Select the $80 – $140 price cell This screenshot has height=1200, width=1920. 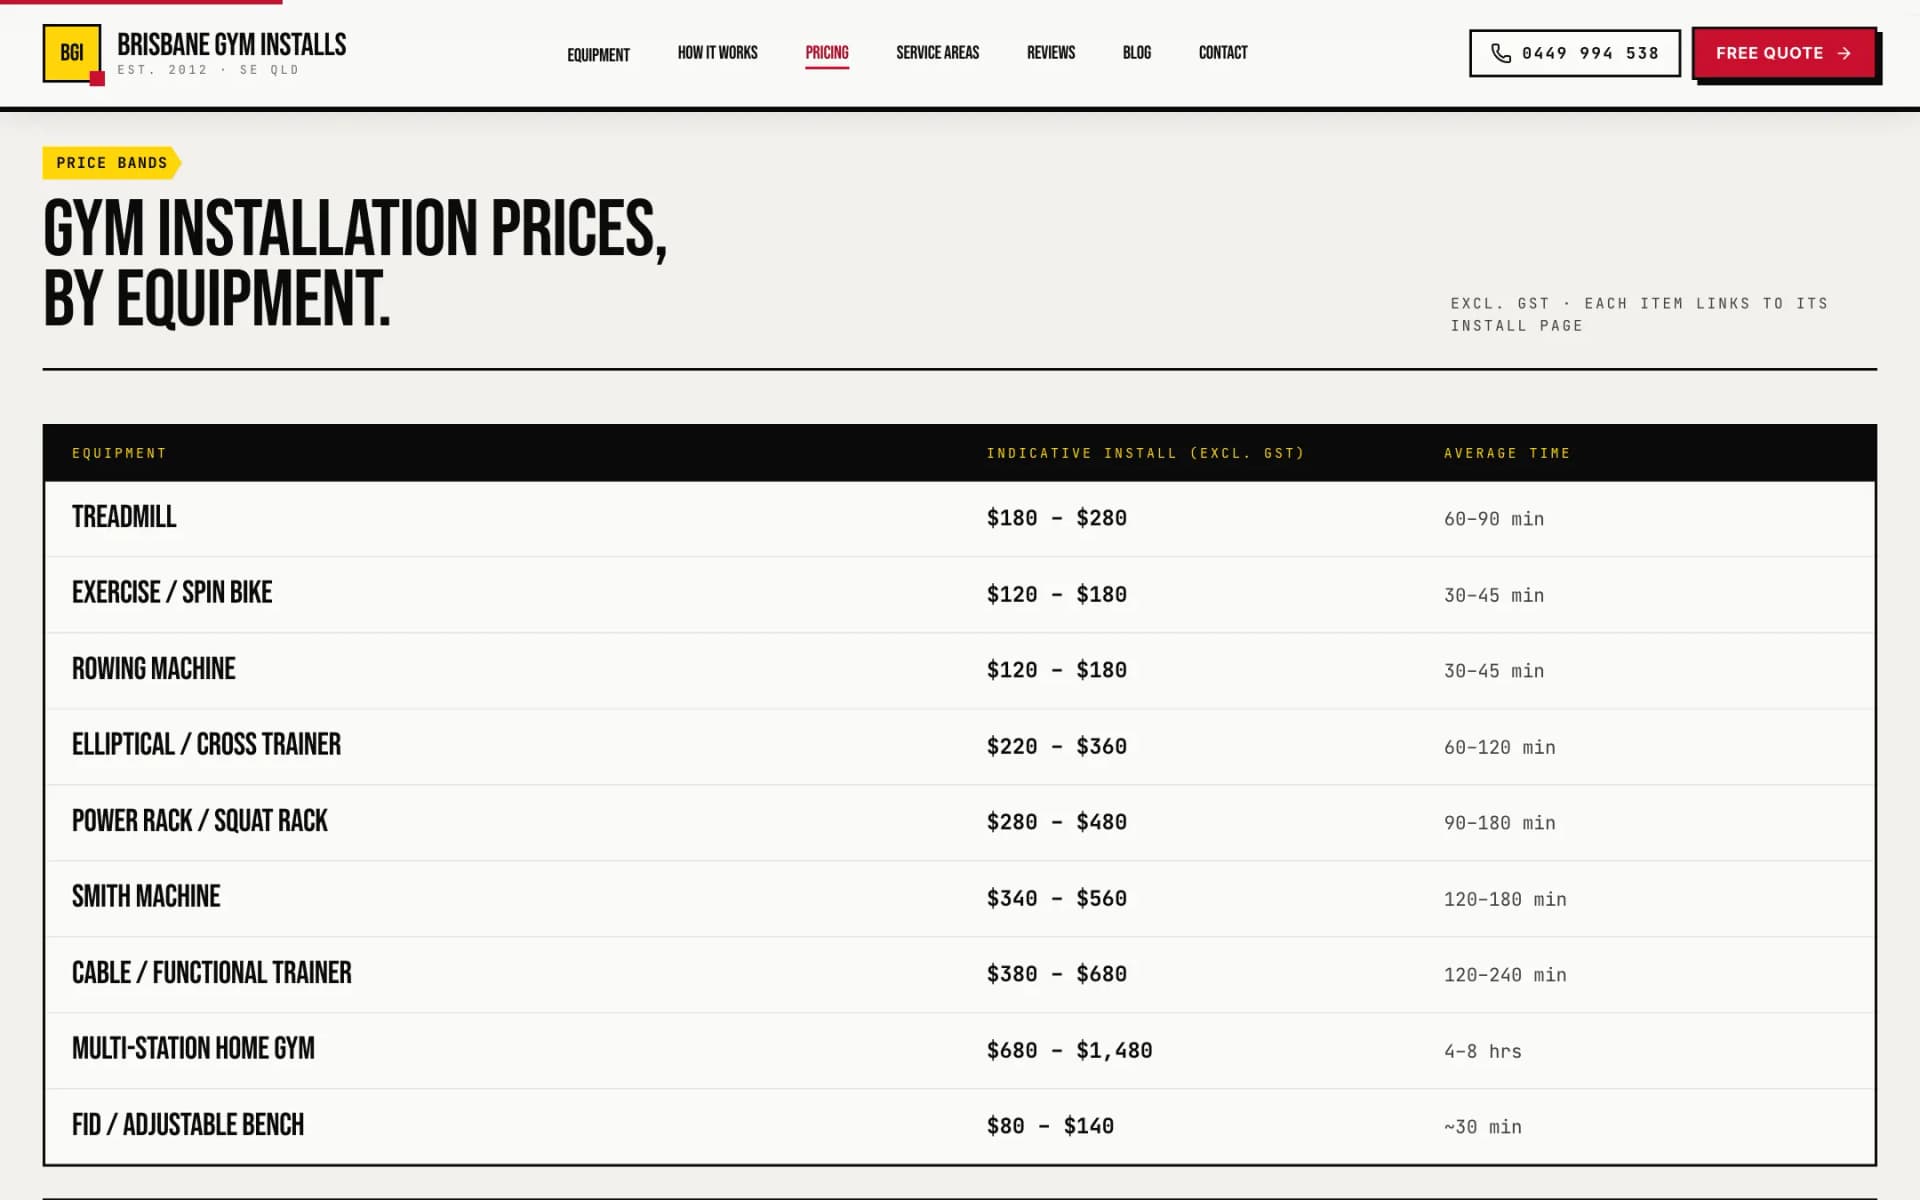click(x=1050, y=1126)
